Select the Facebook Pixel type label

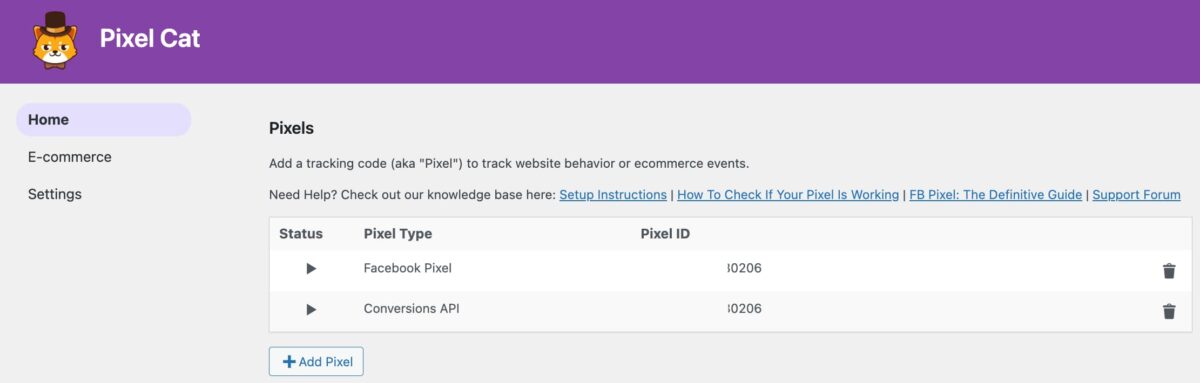point(408,268)
